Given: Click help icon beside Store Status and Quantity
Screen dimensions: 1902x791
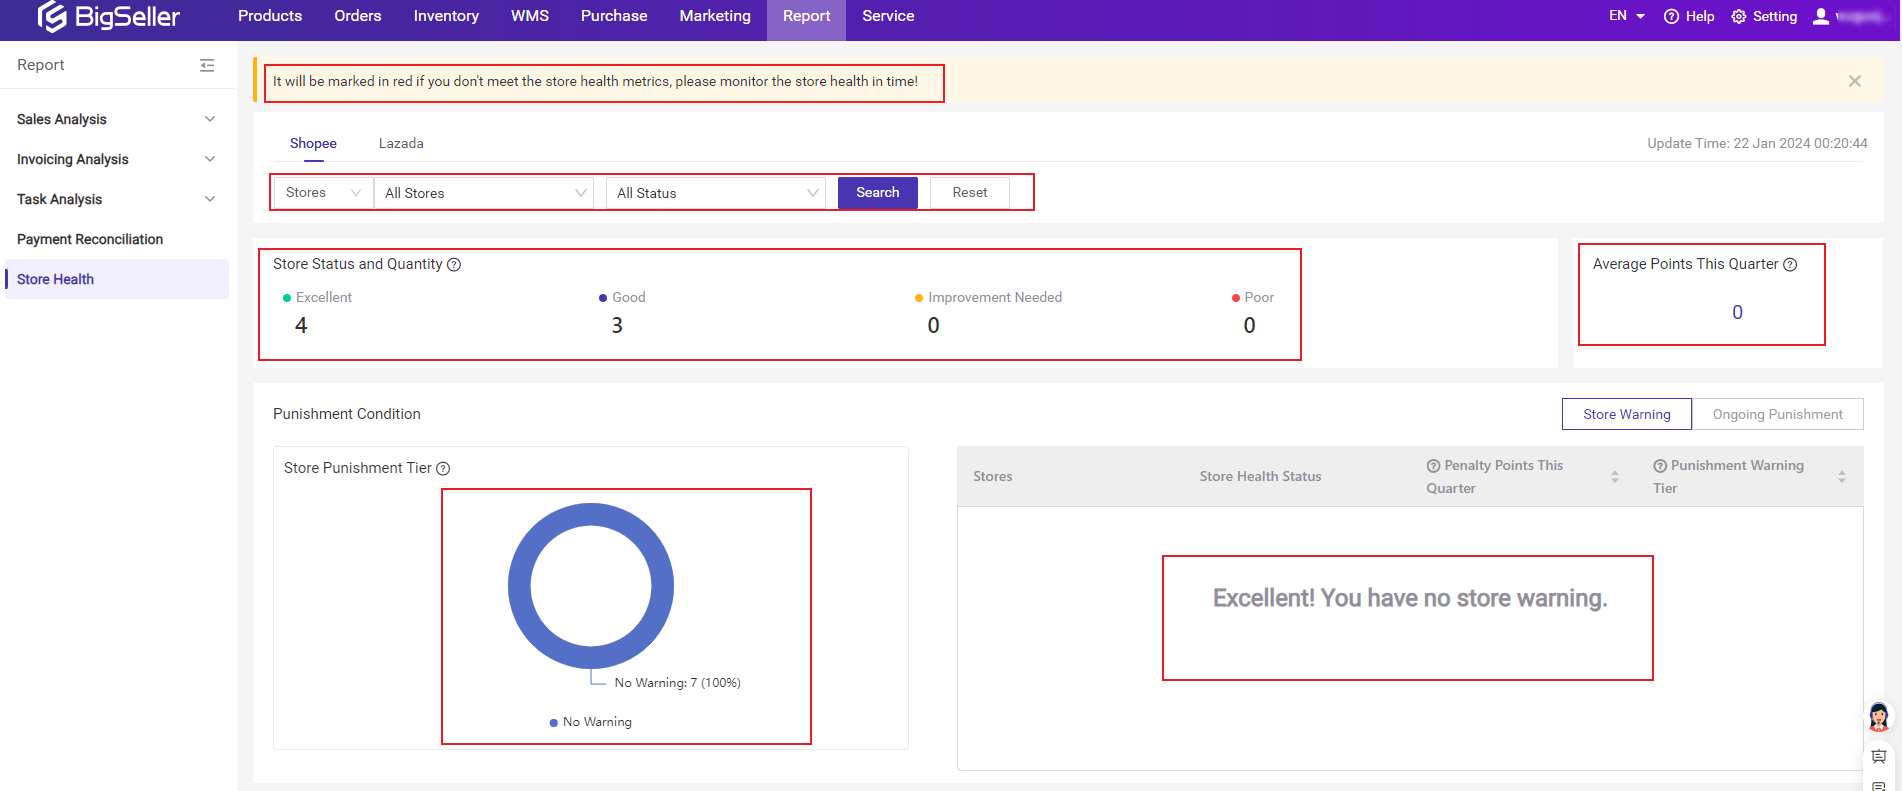Looking at the screenshot, I should point(454,265).
